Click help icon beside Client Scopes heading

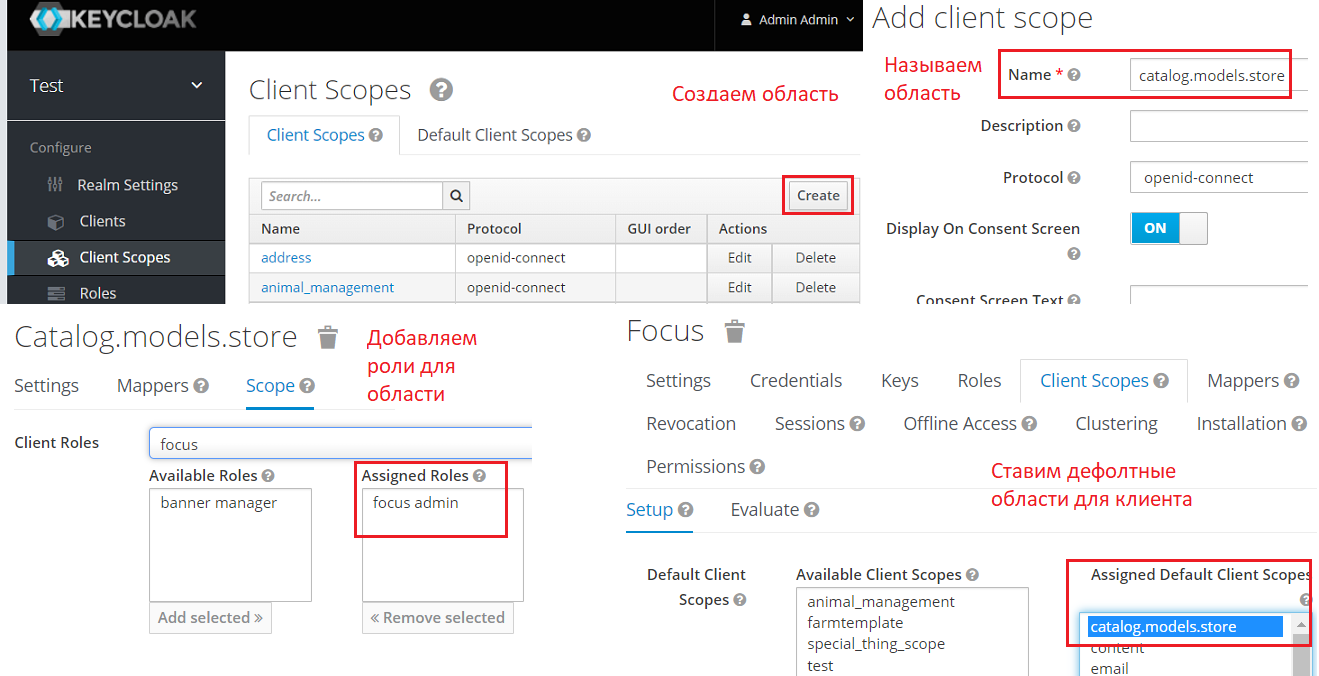tap(441, 90)
